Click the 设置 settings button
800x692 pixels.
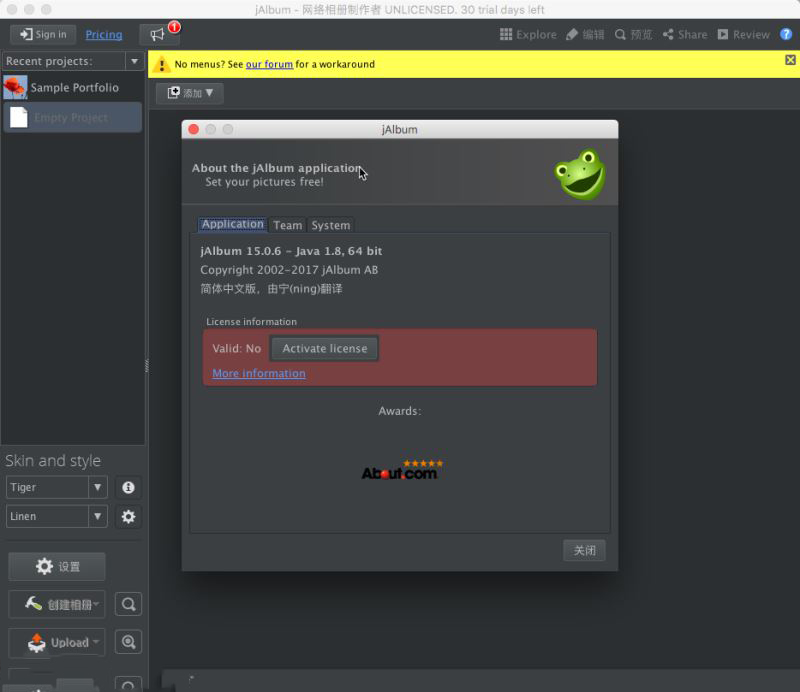[57, 566]
